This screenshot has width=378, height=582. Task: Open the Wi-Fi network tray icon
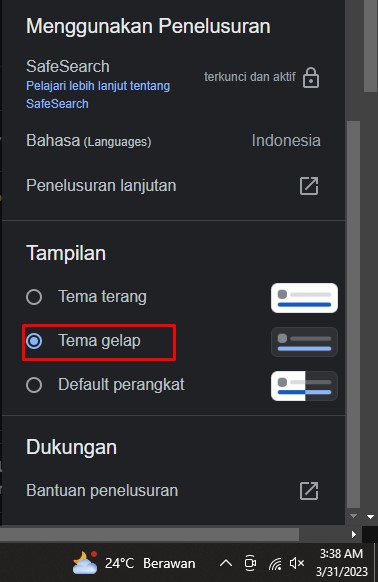tap(275, 563)
